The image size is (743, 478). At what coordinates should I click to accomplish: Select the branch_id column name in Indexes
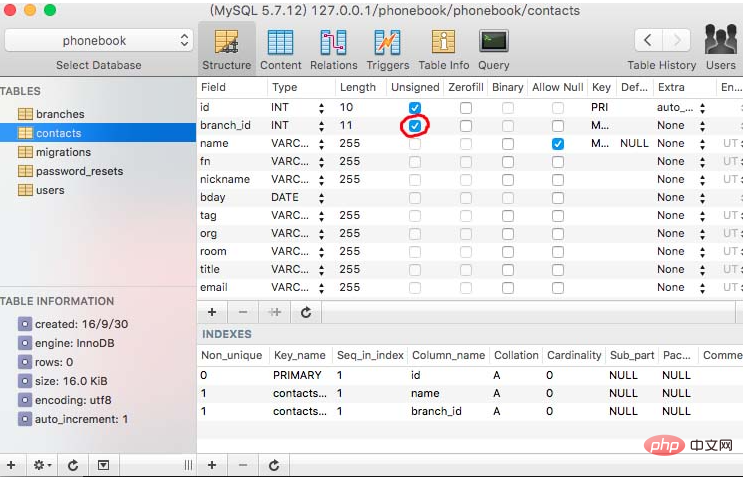(436, 411)
